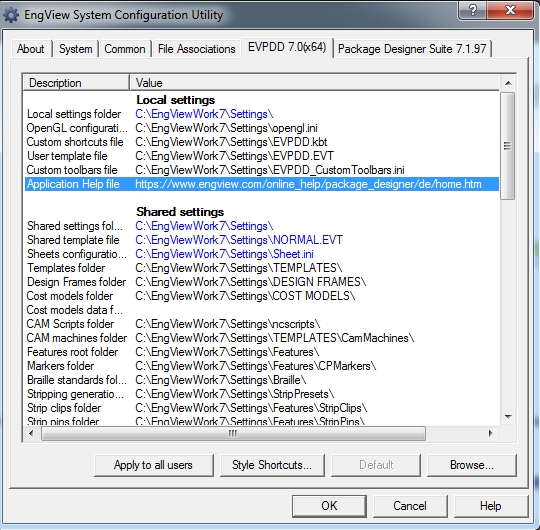This screenshot has height=530, width=540.
Task: Select the Features root folder row
Action: pyautogui.click(x=261, y=352)
